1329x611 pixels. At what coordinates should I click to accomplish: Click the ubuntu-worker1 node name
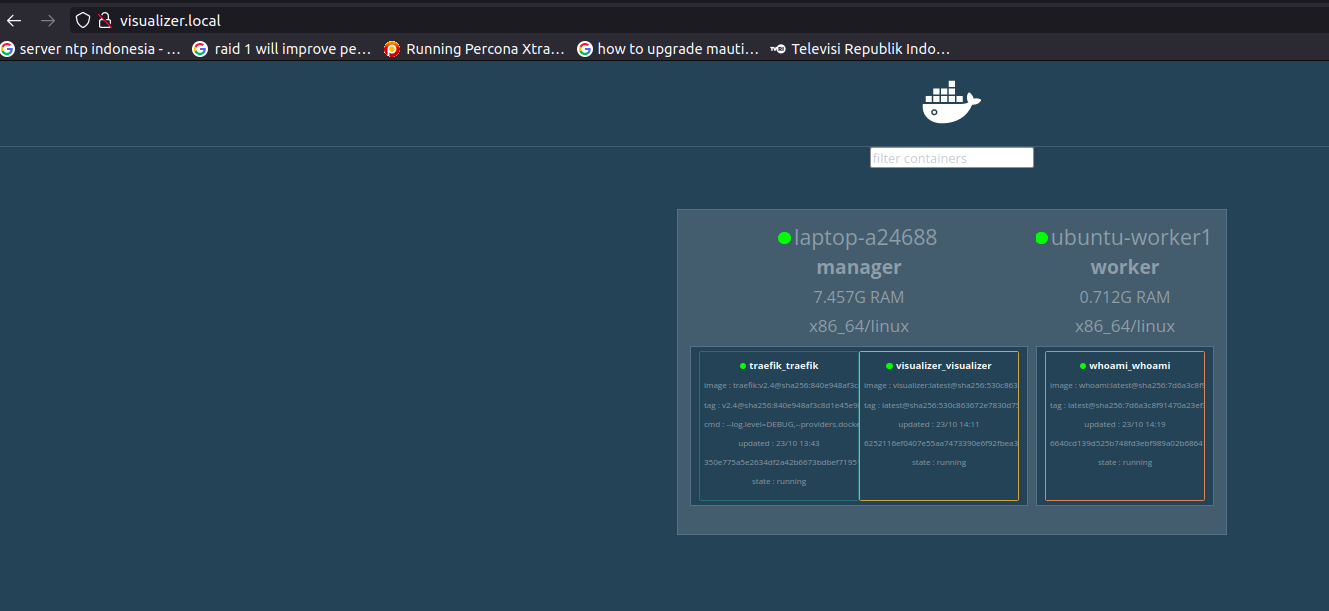1131,238
